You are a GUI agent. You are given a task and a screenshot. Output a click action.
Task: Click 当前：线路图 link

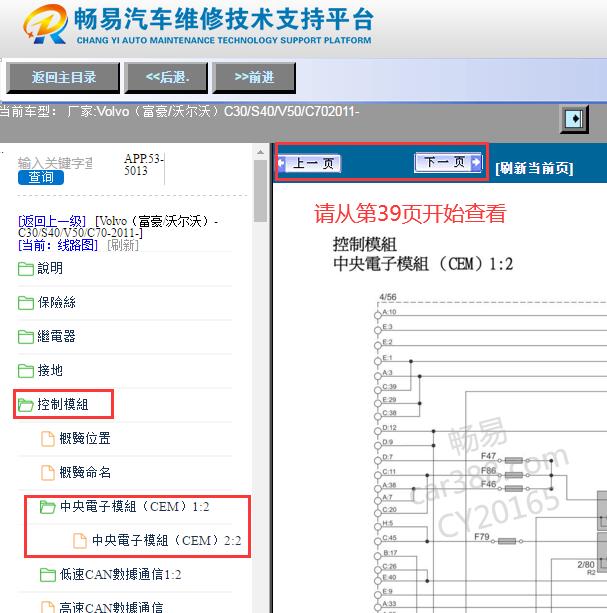tap(58, 245)
